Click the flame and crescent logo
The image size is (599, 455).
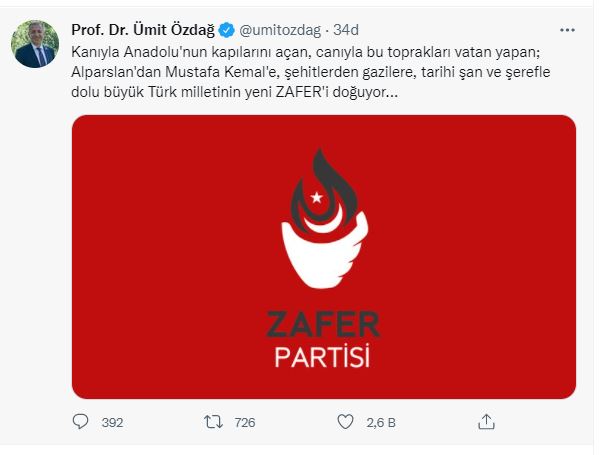pyautogui.click(x=325, y=219)
